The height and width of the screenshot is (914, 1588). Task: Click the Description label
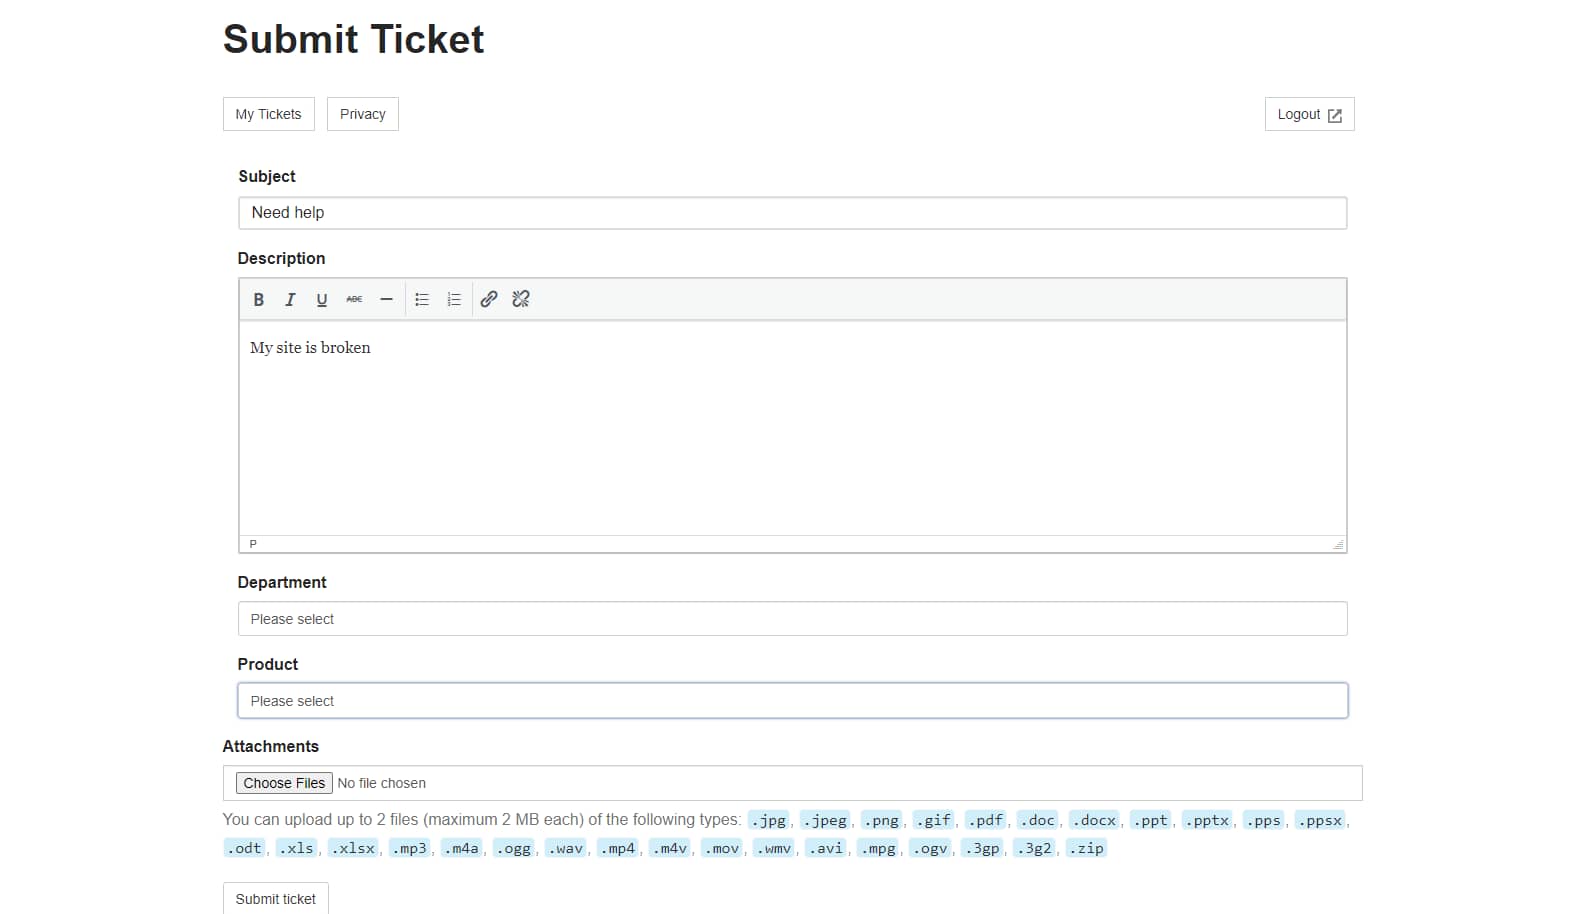[x=281, y=258]
